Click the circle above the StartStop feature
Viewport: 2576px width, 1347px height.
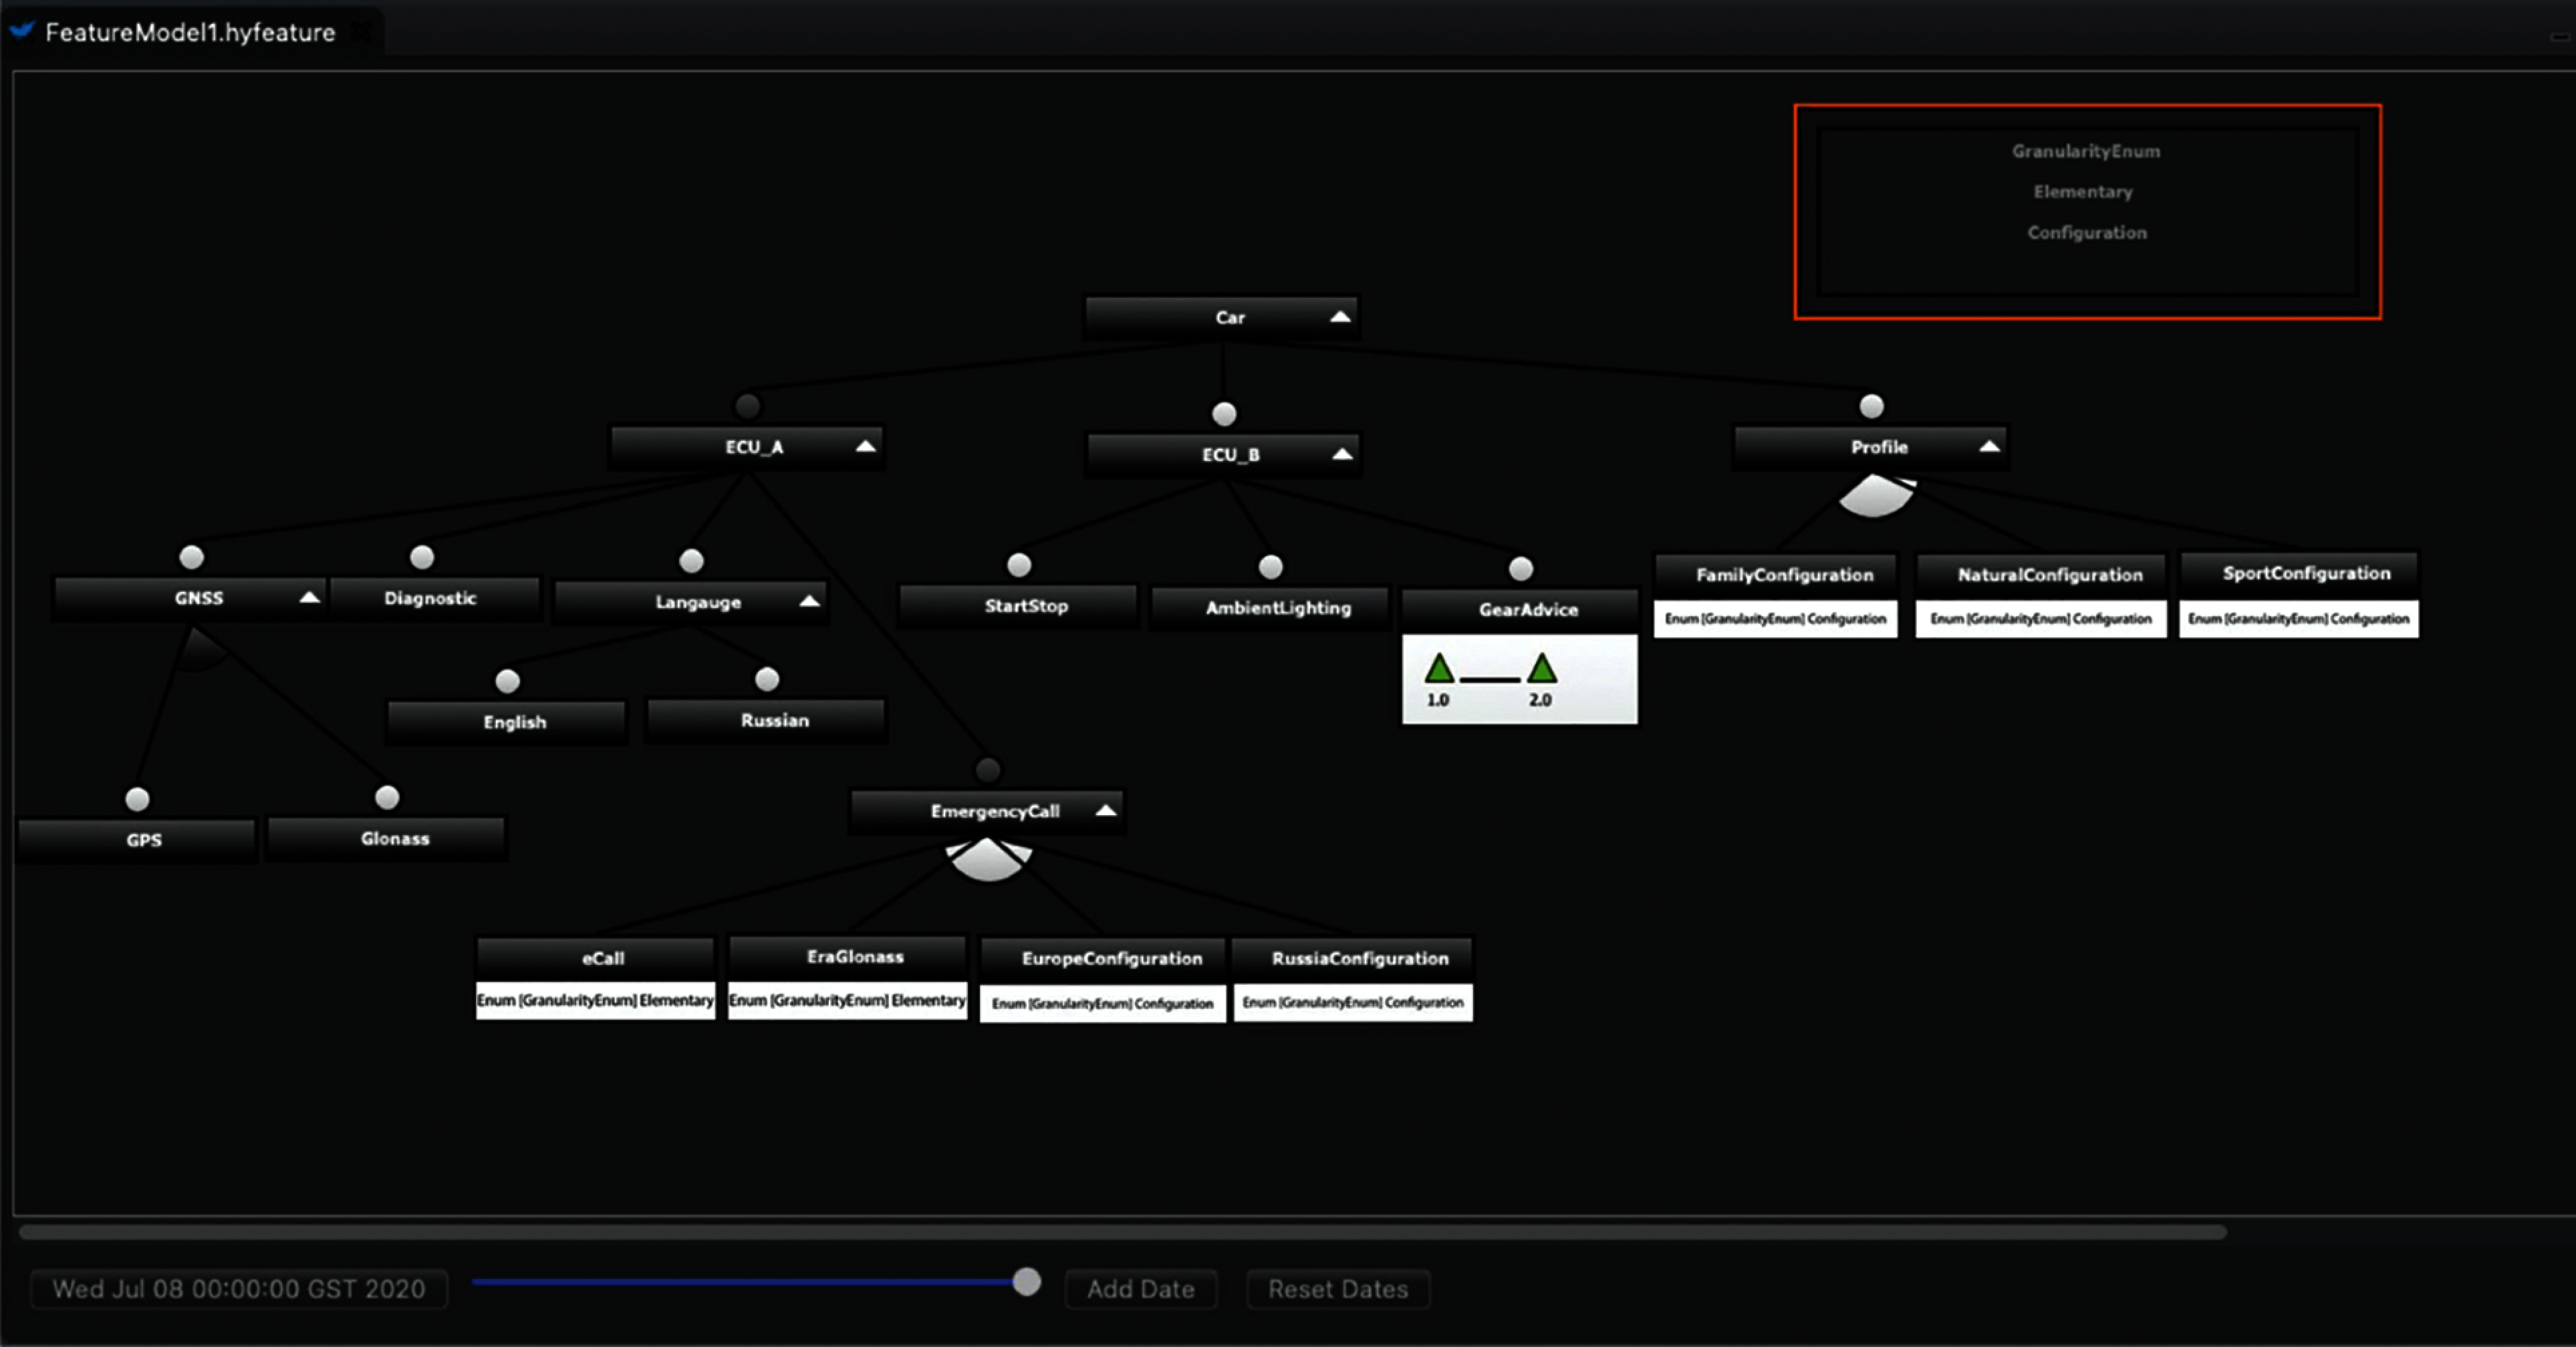pos(1019,565)
